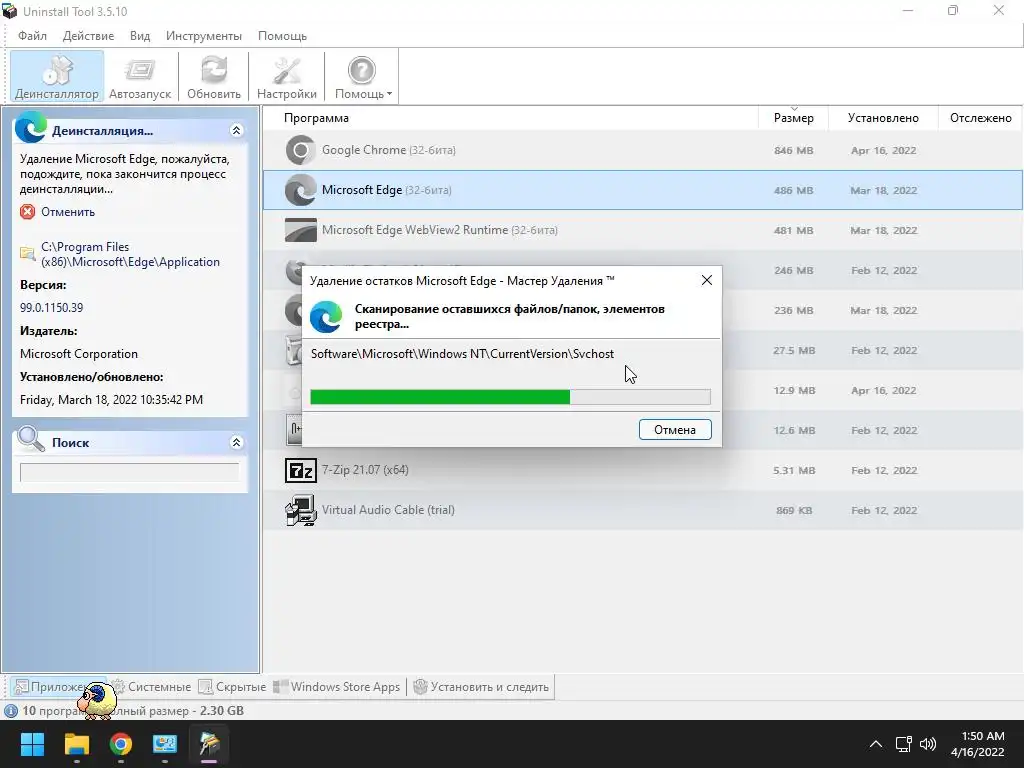Open Google Chrome from taskbar
This screenshot has height=768, width=1024.
[x=121, y=744]
